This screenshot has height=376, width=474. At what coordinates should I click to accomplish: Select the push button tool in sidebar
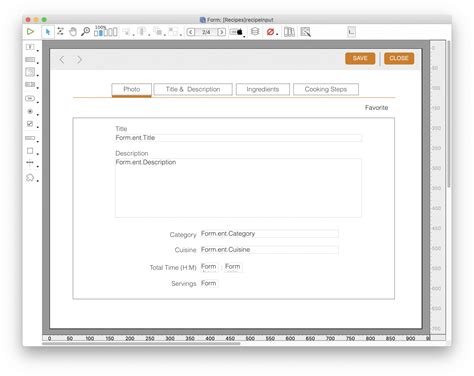(x=30, y=98)
